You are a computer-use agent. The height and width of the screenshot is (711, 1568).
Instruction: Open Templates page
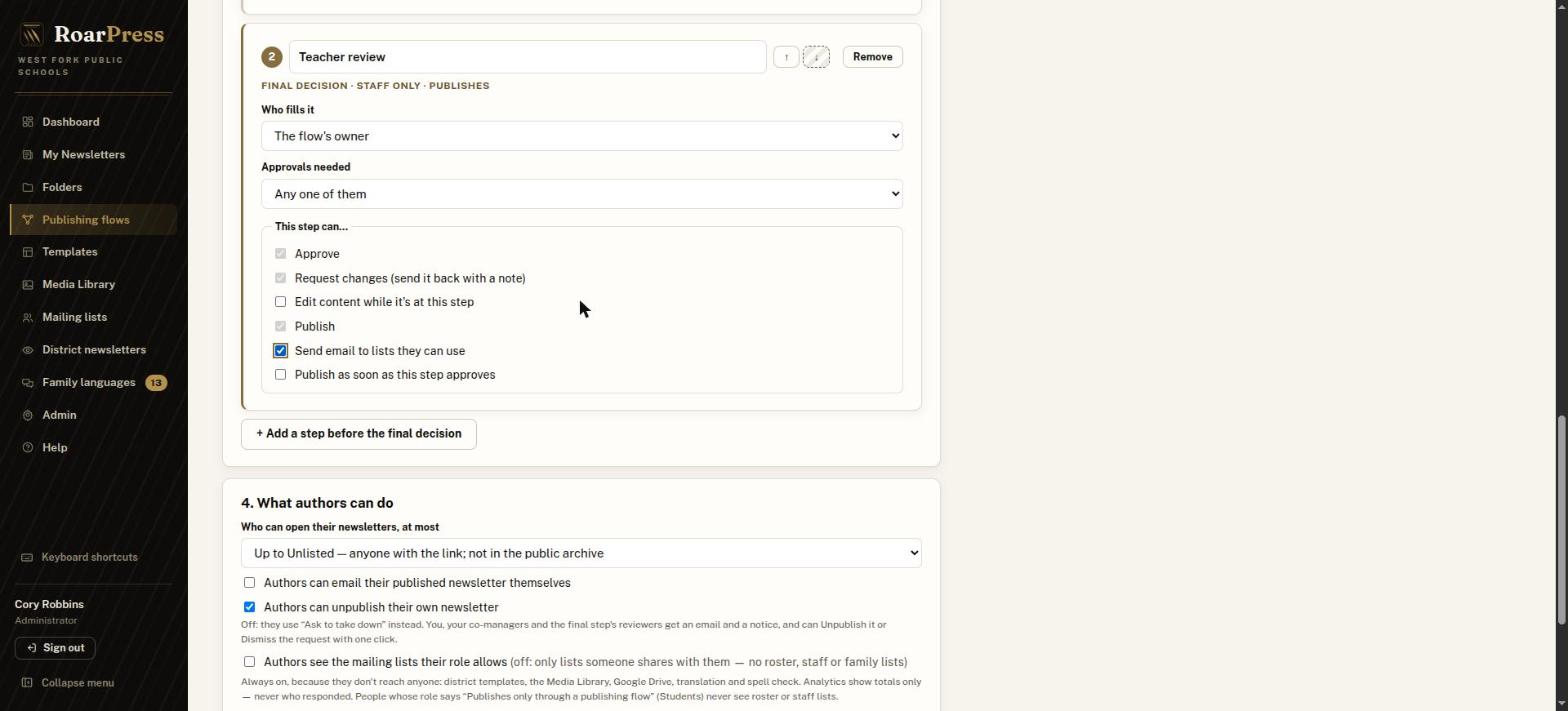click(94, 252)
